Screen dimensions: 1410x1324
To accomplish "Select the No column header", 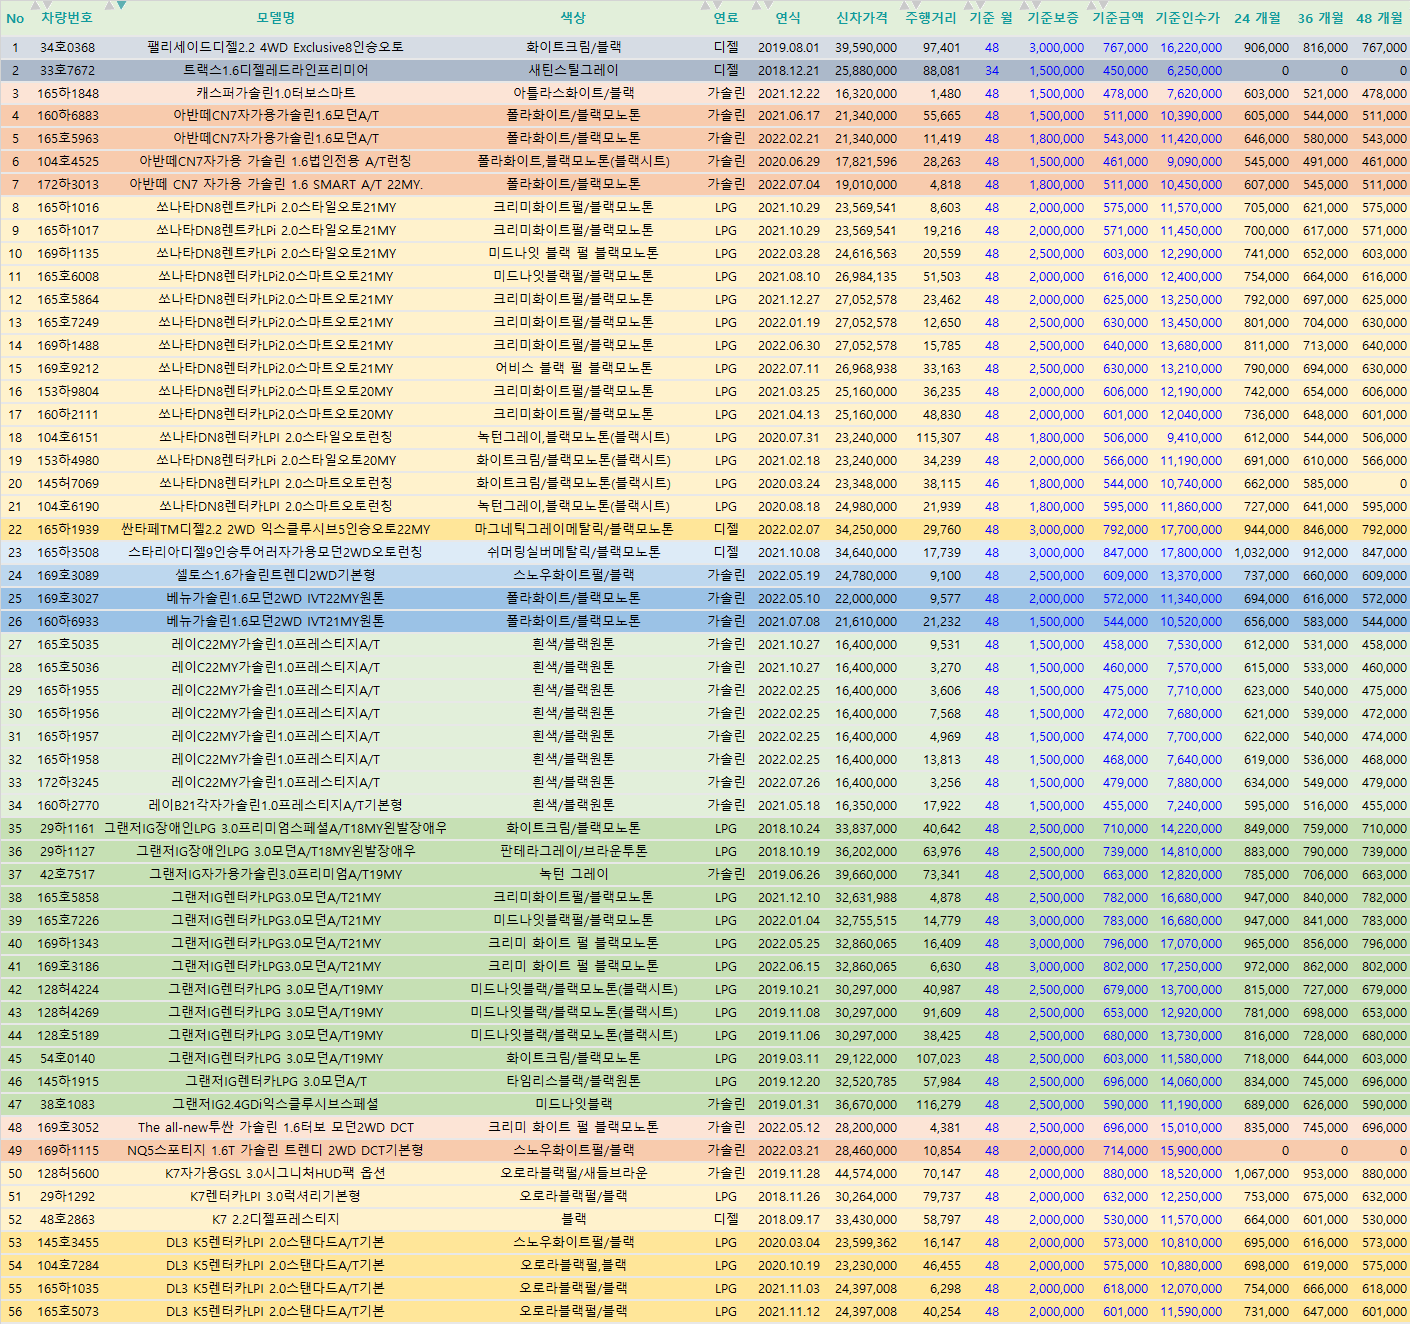I will click(x=15, y=18).
